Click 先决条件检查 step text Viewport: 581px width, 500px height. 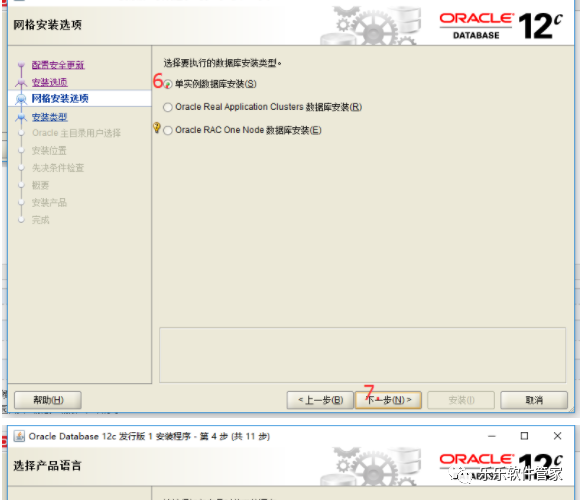coord(58,168)
